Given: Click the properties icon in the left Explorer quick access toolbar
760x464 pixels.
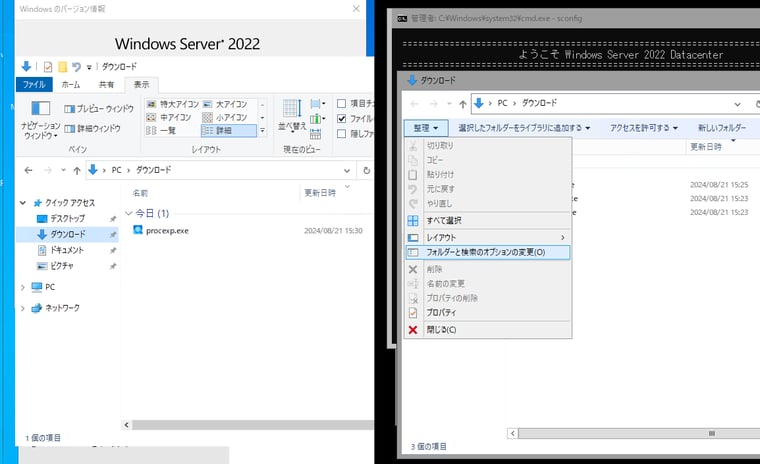Looking at the screenshot, I should point(48,67).
